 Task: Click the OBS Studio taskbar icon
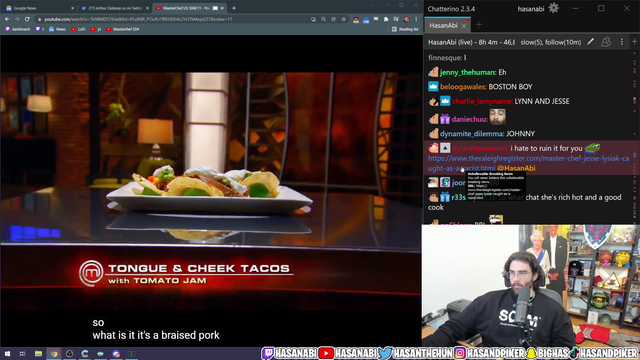(x=69, y=353)
